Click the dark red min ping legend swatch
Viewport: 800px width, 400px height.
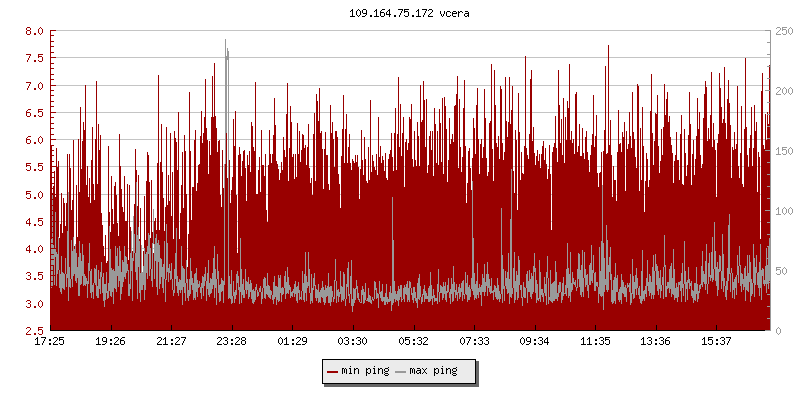pos(333,371)
